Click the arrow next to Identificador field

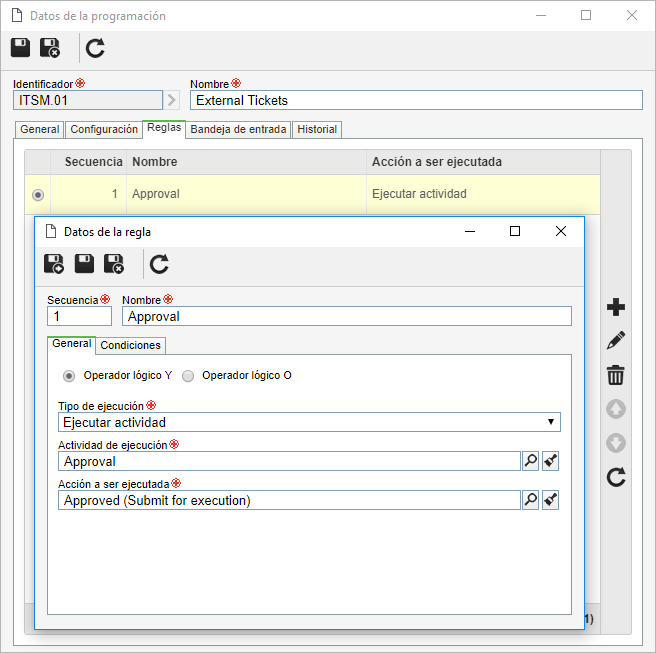click(172, 100)
